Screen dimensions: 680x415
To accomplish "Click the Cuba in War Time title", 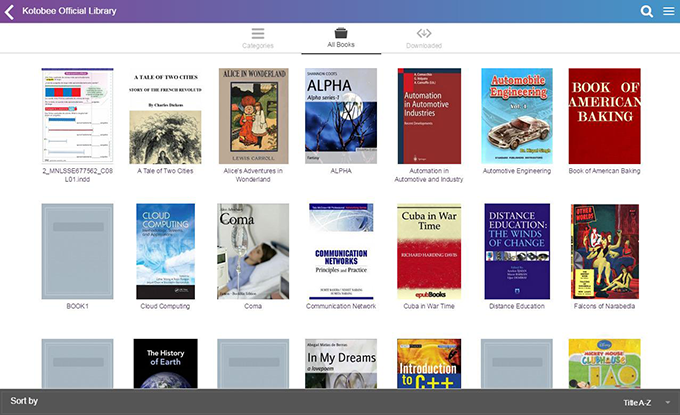I will click(x=428, y=306).
